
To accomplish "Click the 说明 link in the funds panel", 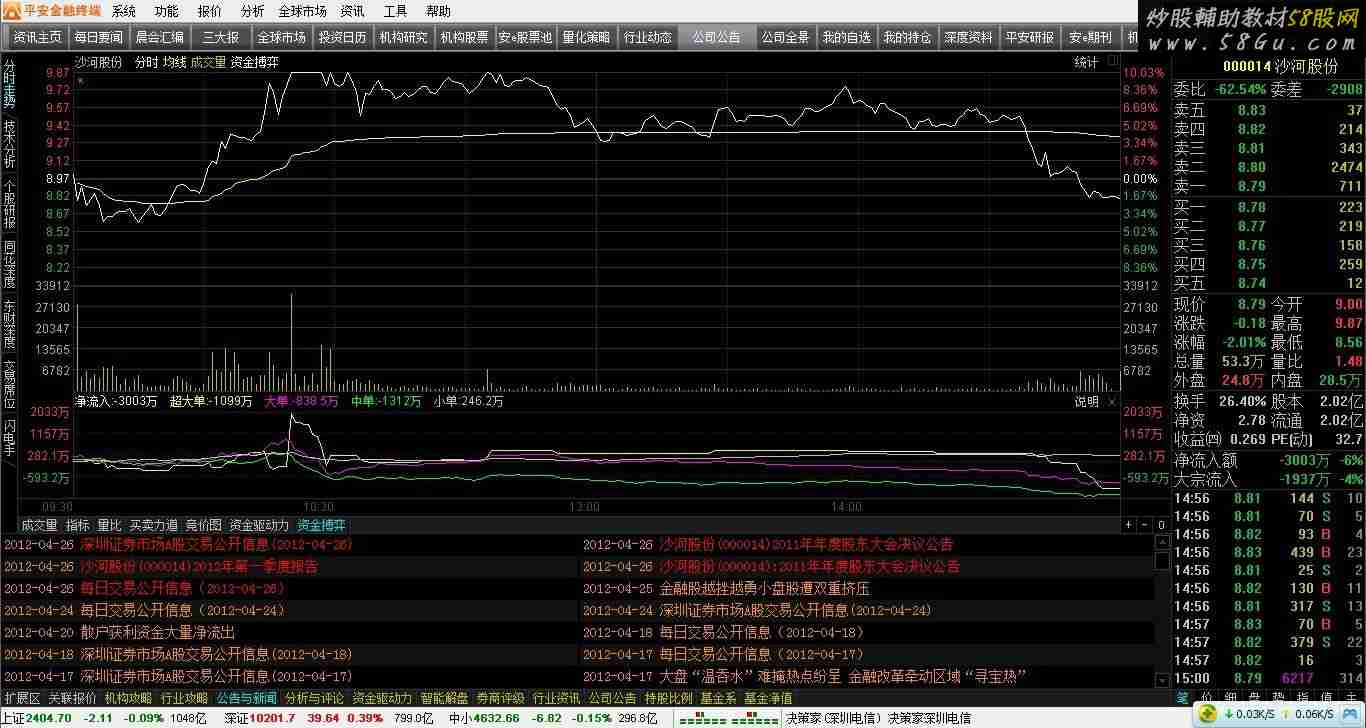I will pos(1086,401).
